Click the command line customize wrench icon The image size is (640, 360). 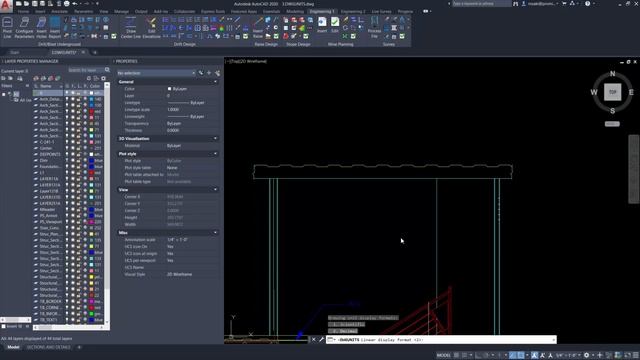click(x=321, y=340)
